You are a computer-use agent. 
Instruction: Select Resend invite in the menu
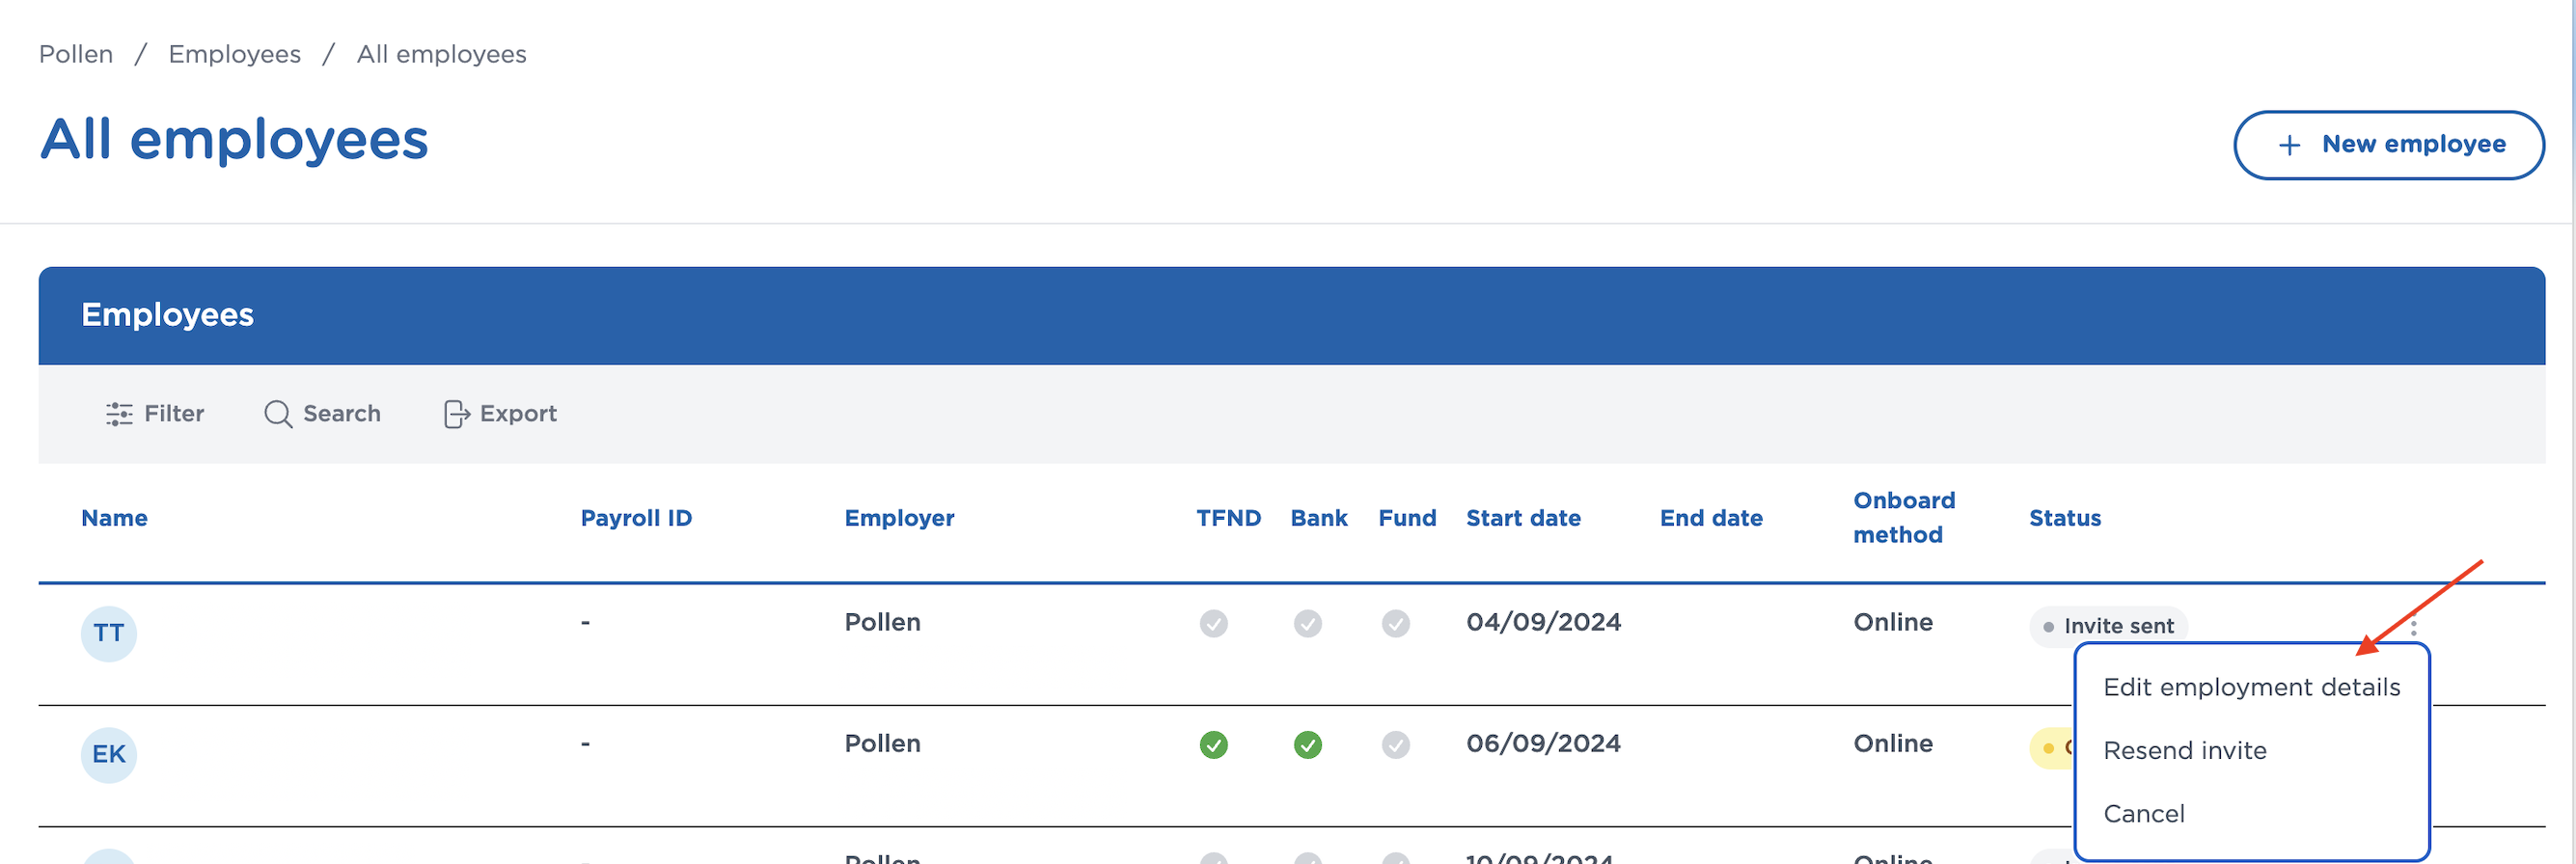pyautogui.click(x=2184, y=750)
